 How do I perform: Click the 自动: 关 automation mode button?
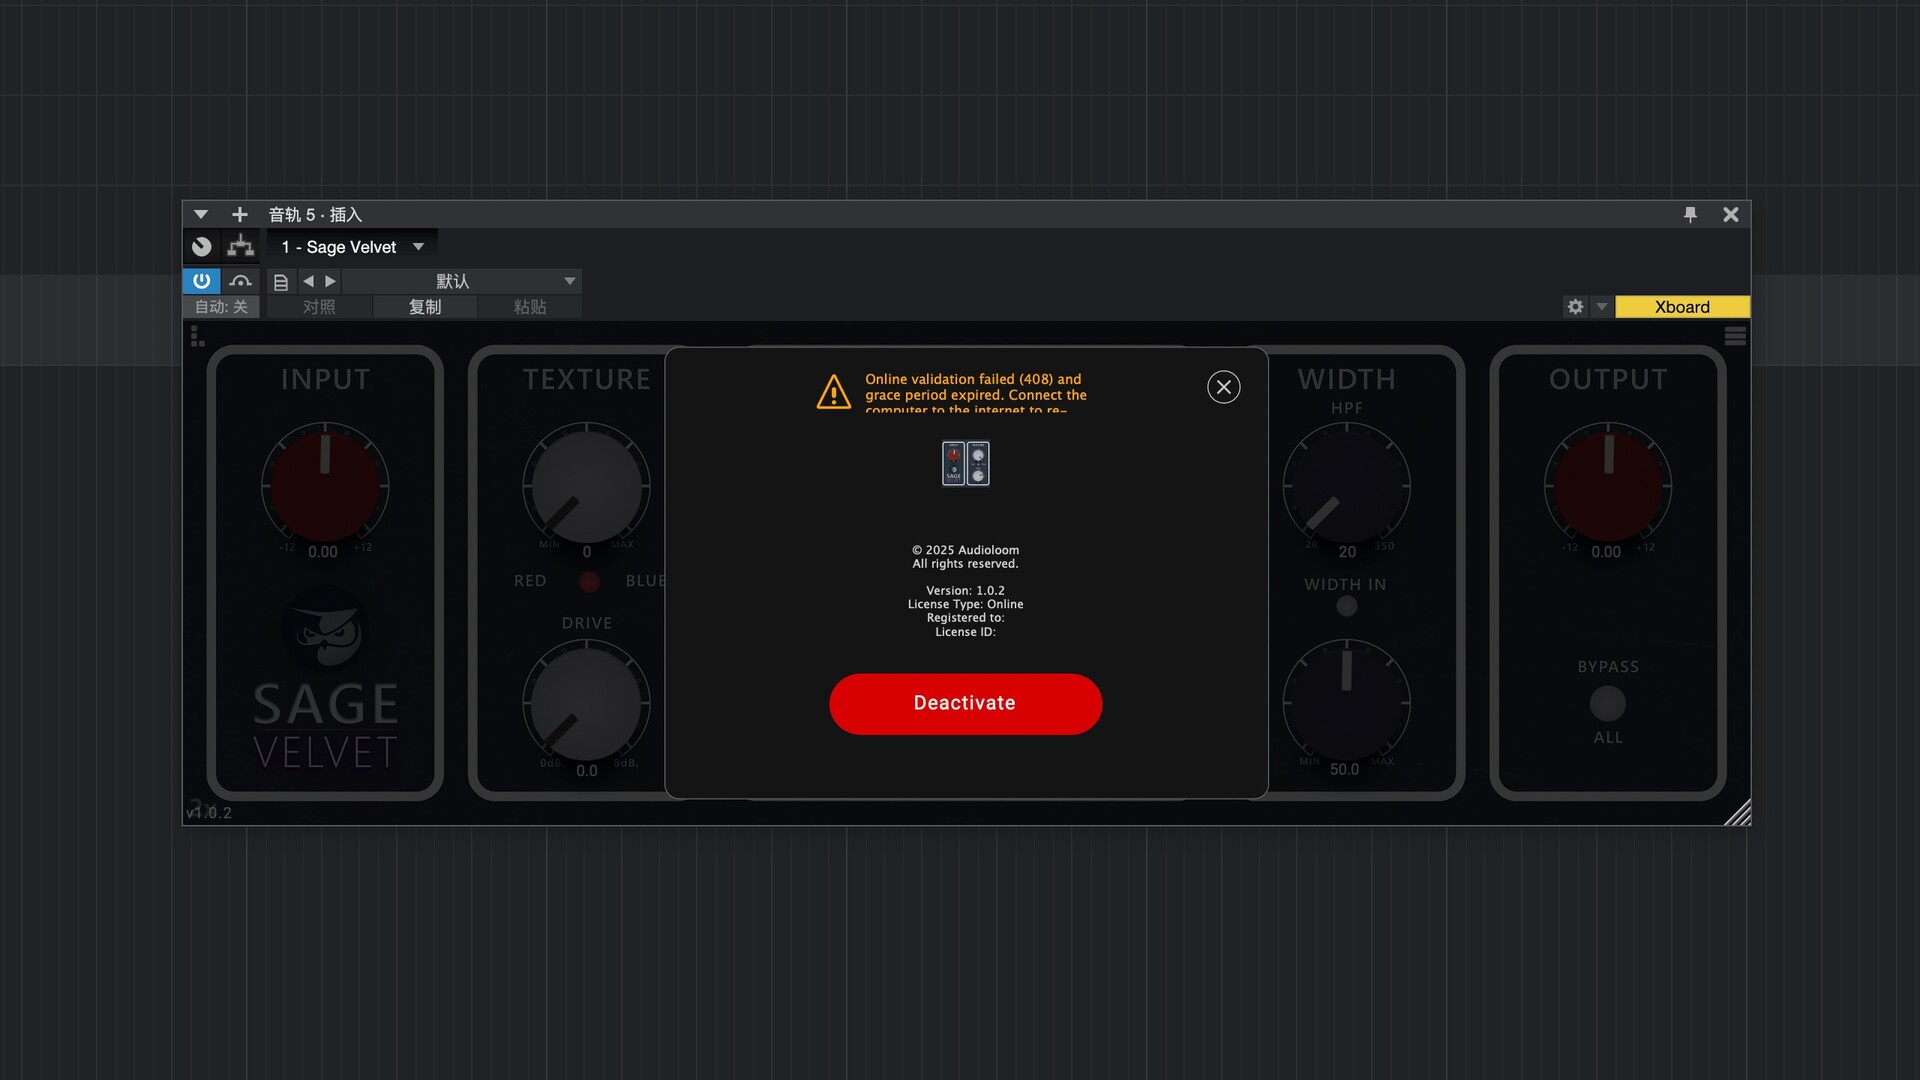tap(221, 307)
